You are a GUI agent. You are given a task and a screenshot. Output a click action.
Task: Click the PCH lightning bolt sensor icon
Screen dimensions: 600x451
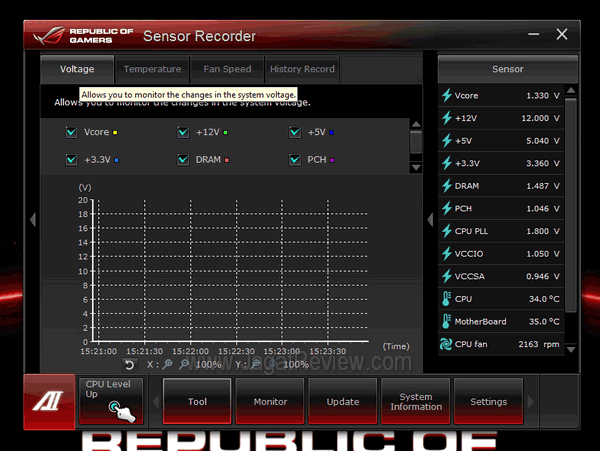tap(447, 208)
